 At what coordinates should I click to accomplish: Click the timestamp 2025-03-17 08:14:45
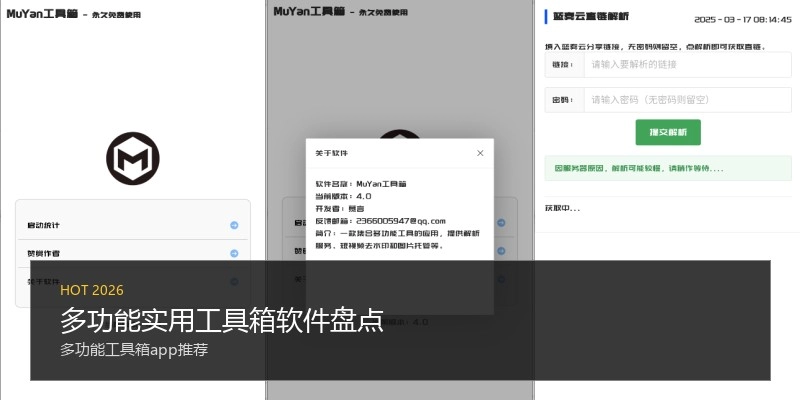743,20
